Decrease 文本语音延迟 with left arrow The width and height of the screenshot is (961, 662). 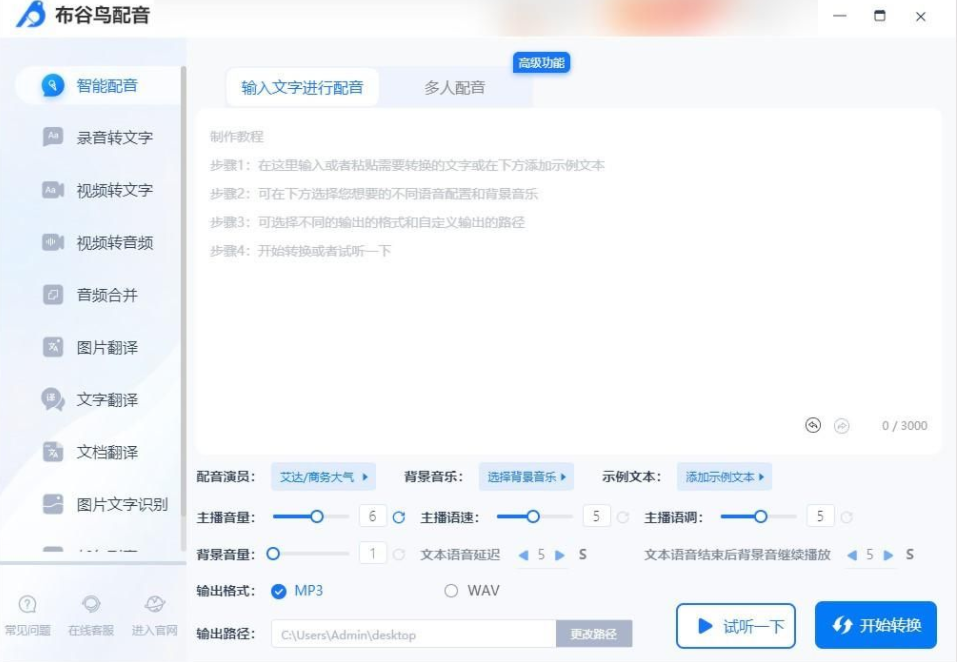pyautogui.click(x=523, y=555)
